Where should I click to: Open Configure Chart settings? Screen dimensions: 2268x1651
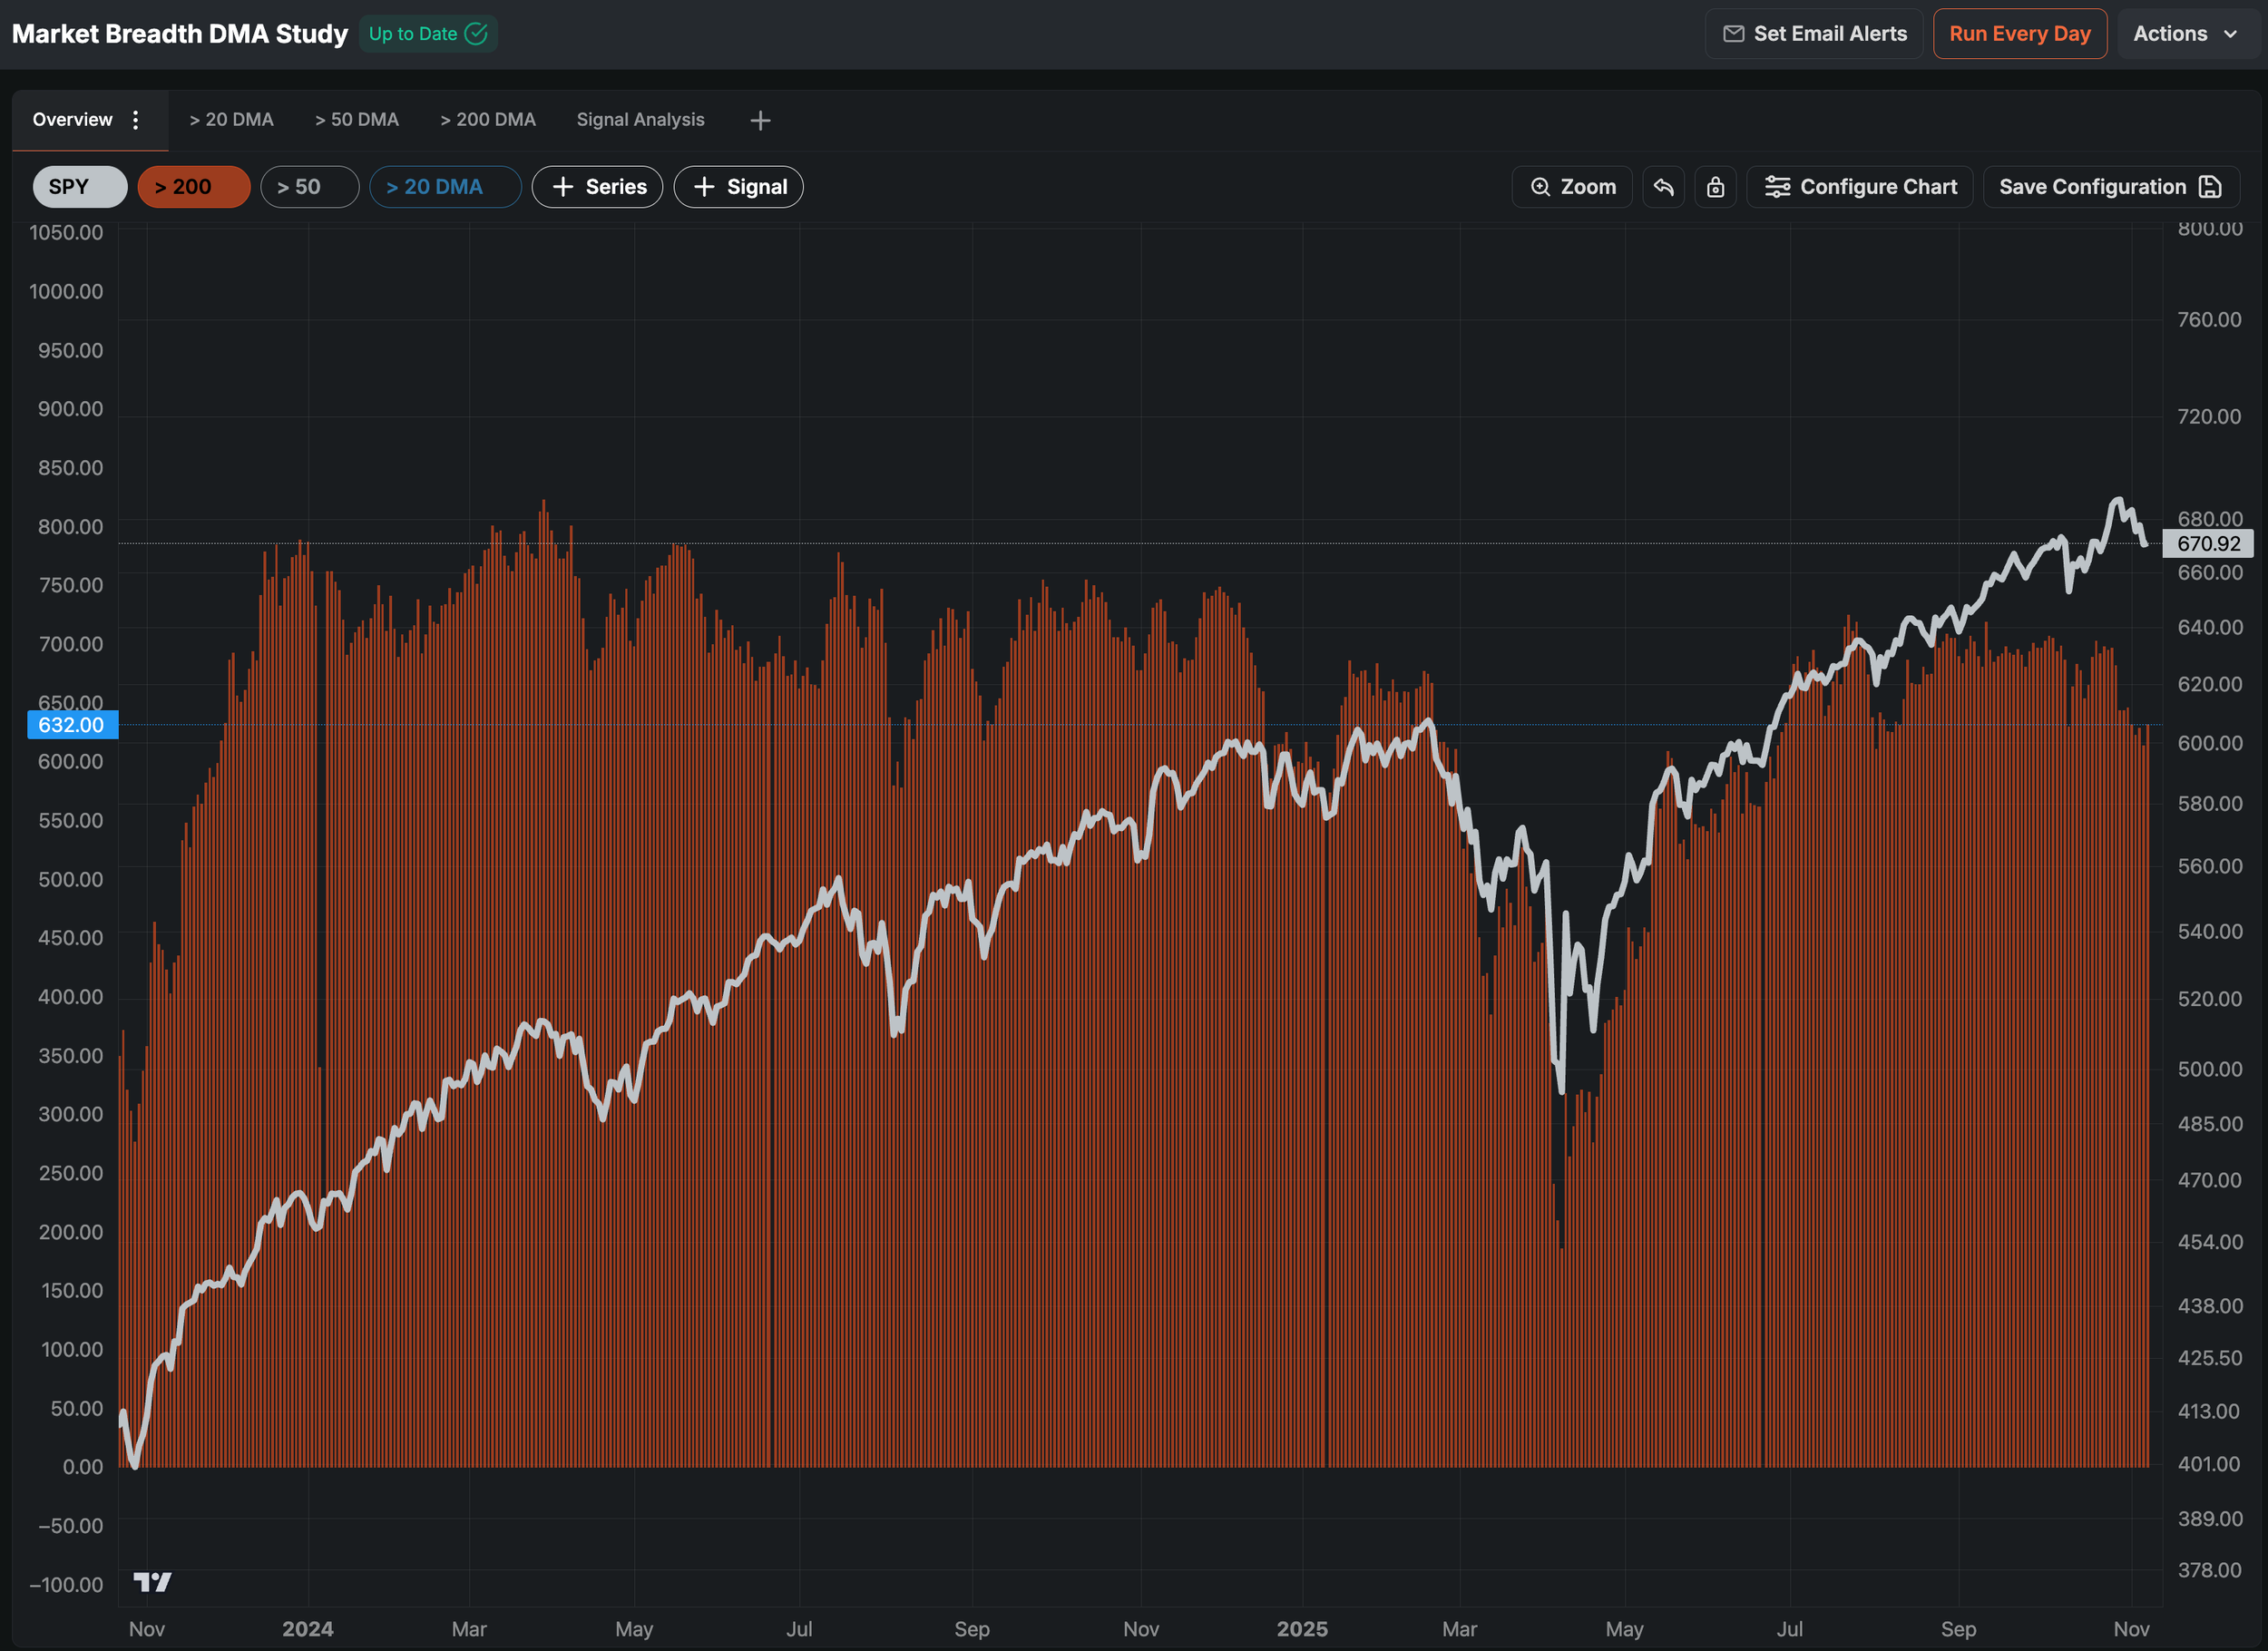tap(1859, 187)
